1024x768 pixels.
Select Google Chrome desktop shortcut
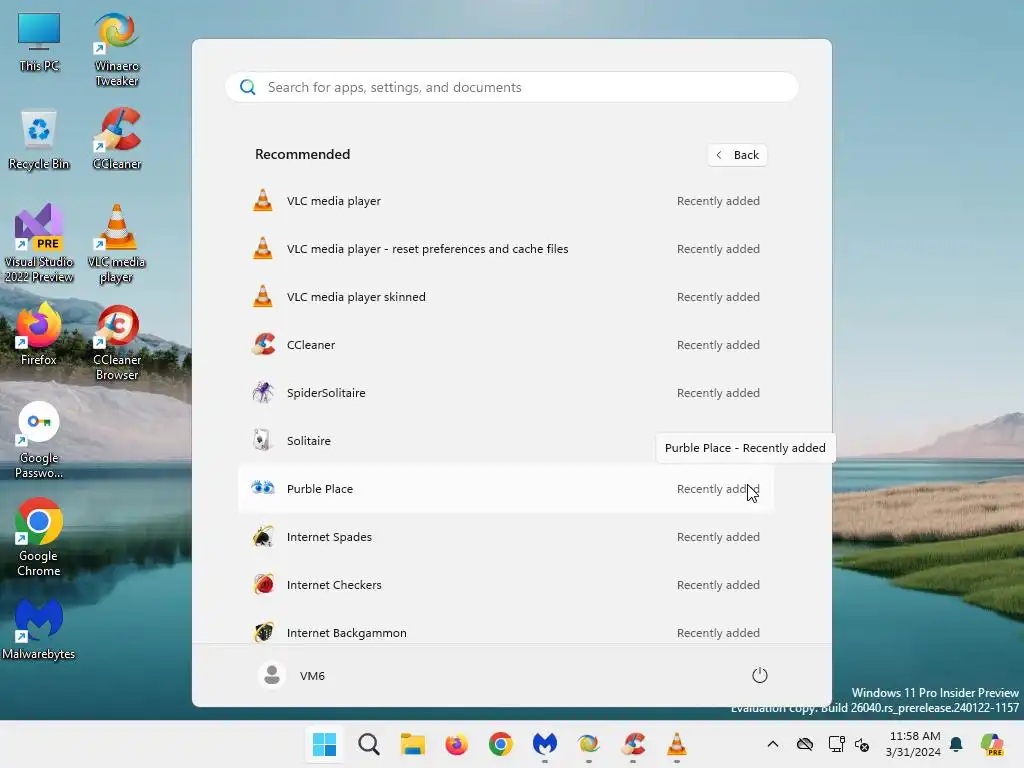pos(39,539)
